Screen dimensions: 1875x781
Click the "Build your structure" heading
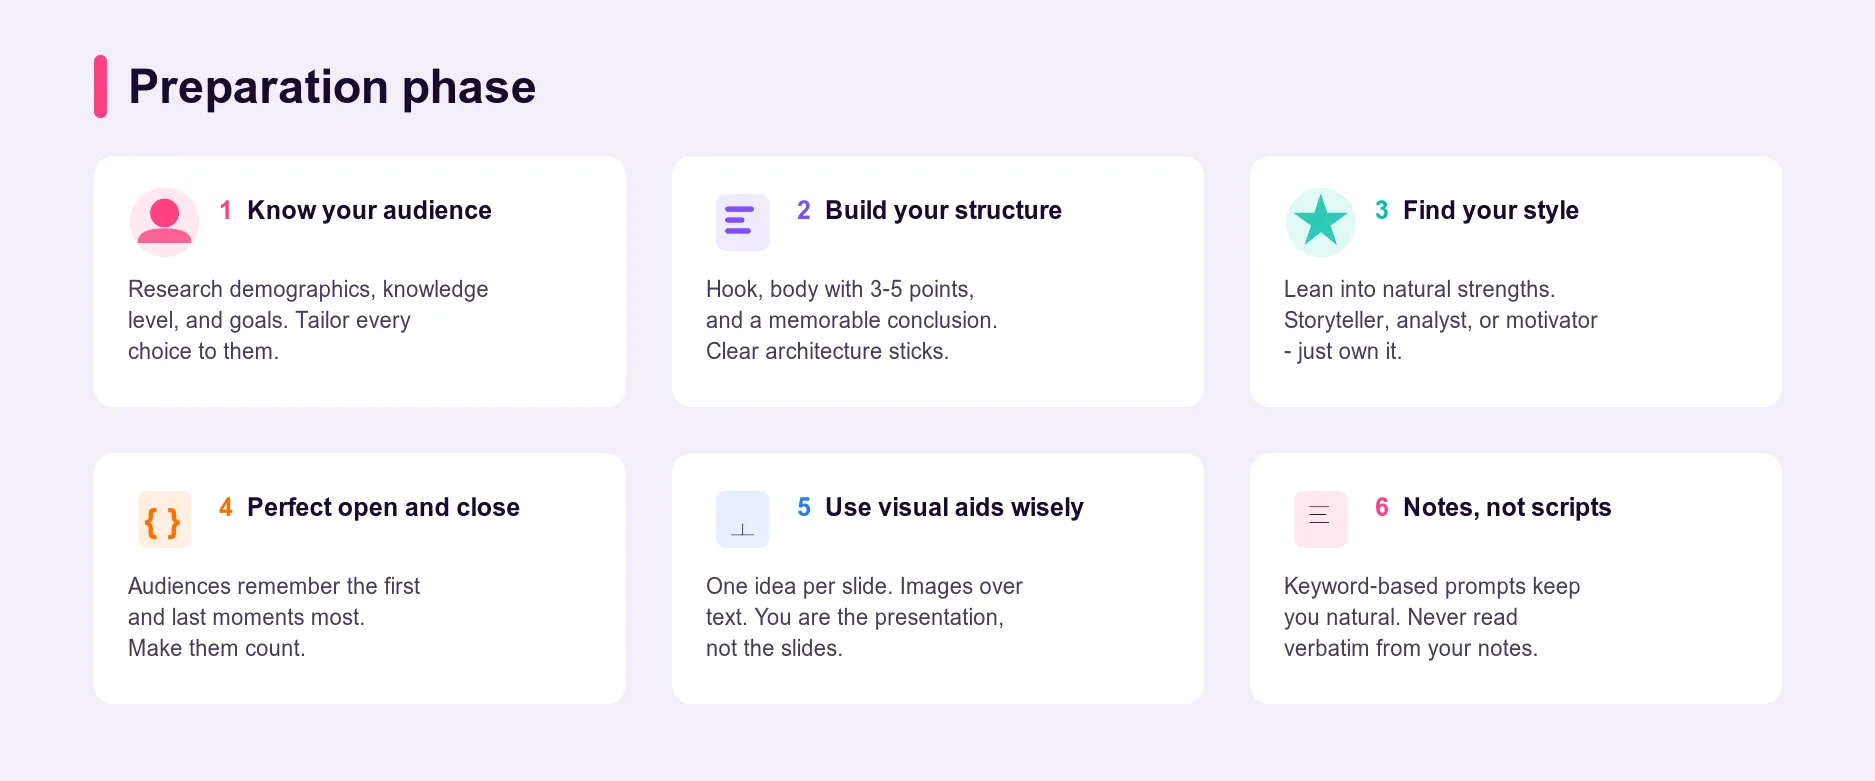(943, 210)
